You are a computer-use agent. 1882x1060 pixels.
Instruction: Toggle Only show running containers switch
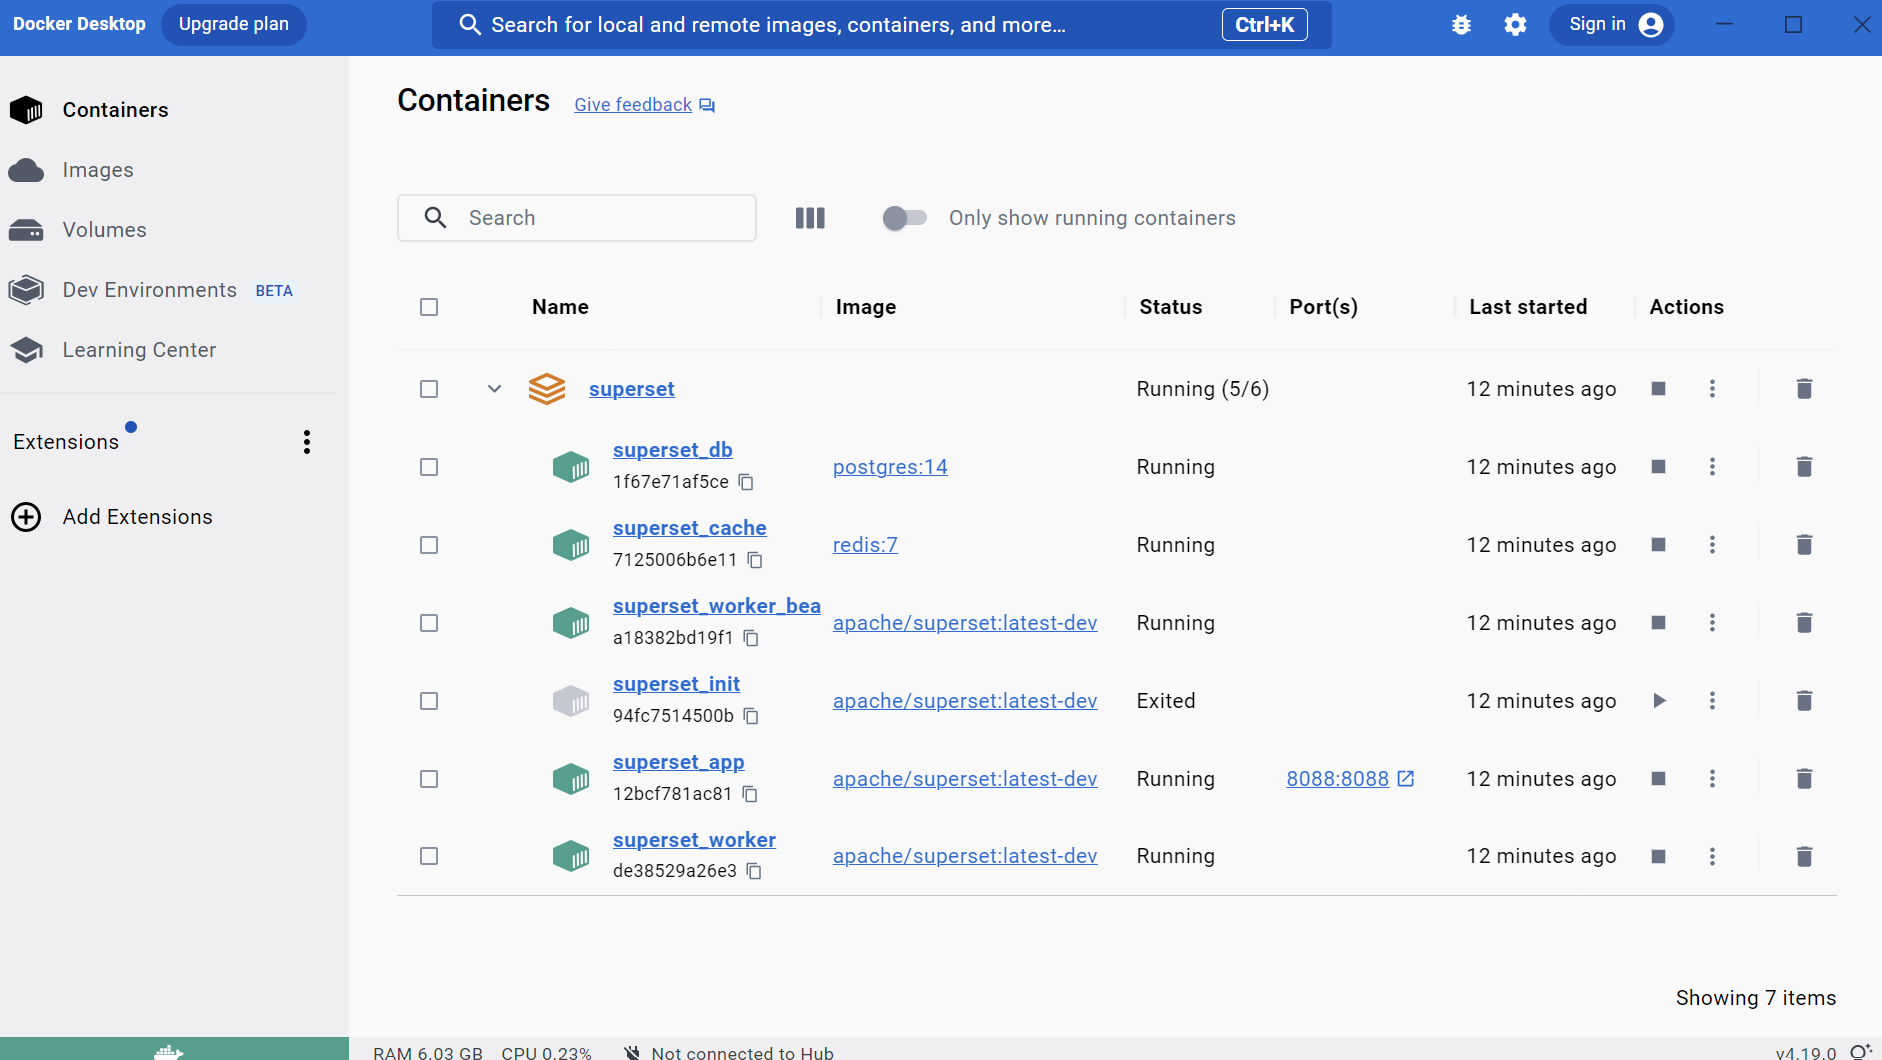point(904,218)
